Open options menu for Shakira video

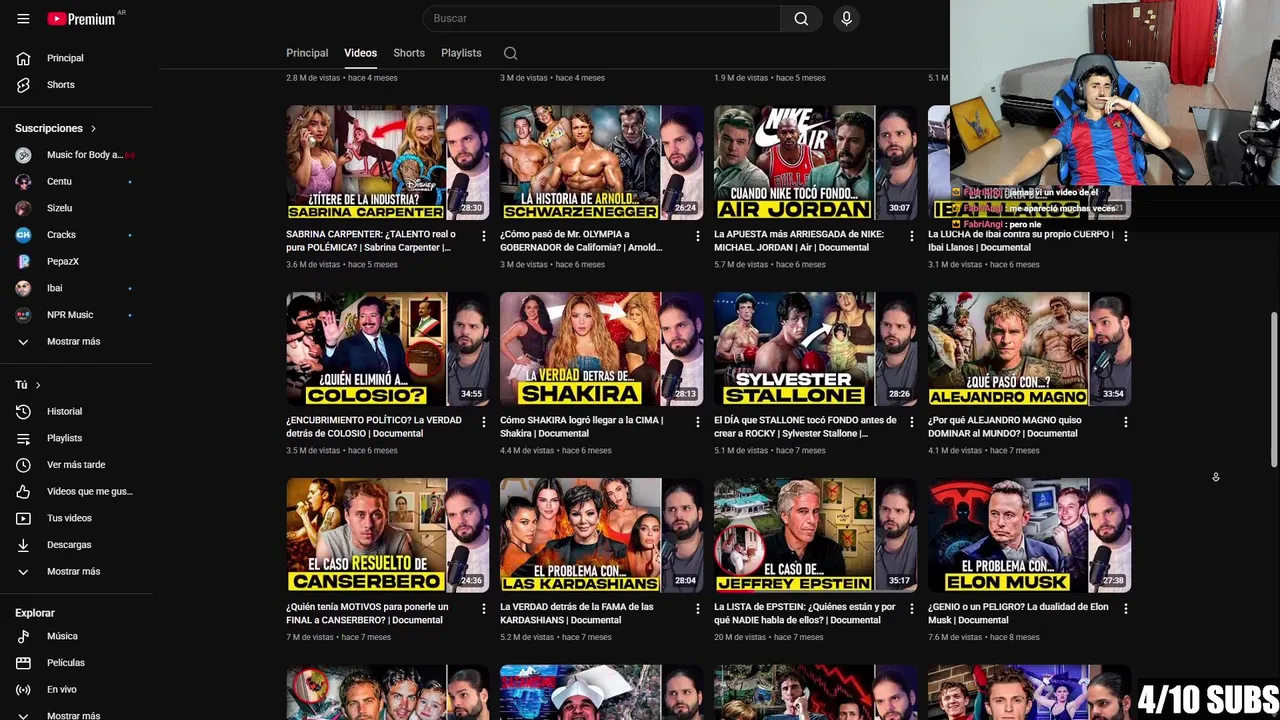point(698,422)
